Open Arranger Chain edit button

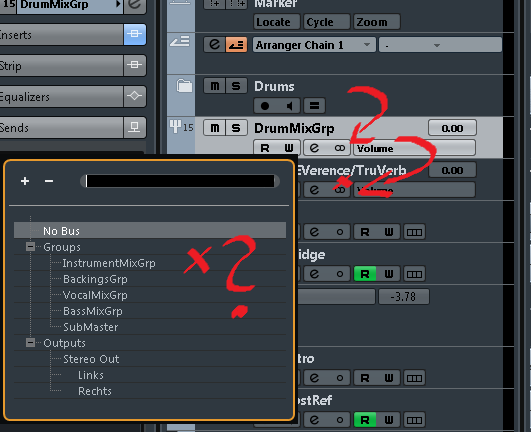214,44
